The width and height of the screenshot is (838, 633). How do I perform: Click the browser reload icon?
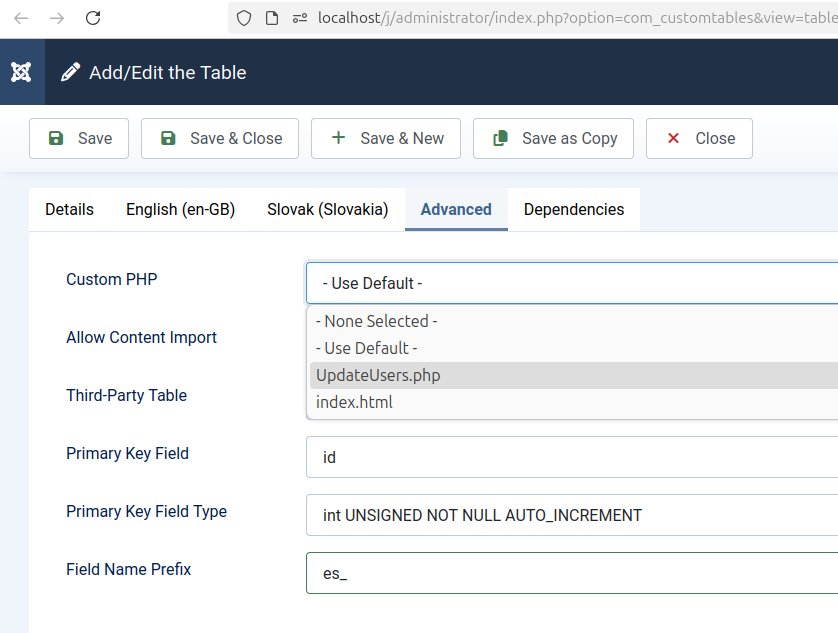(93, 18)
